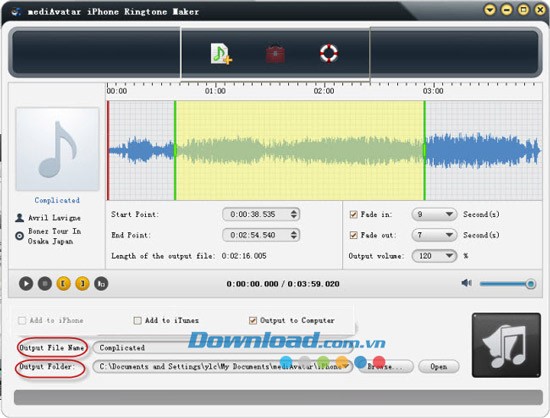Click the artist name Avril Lavigne
550x418 pixels.
(54, 218)
